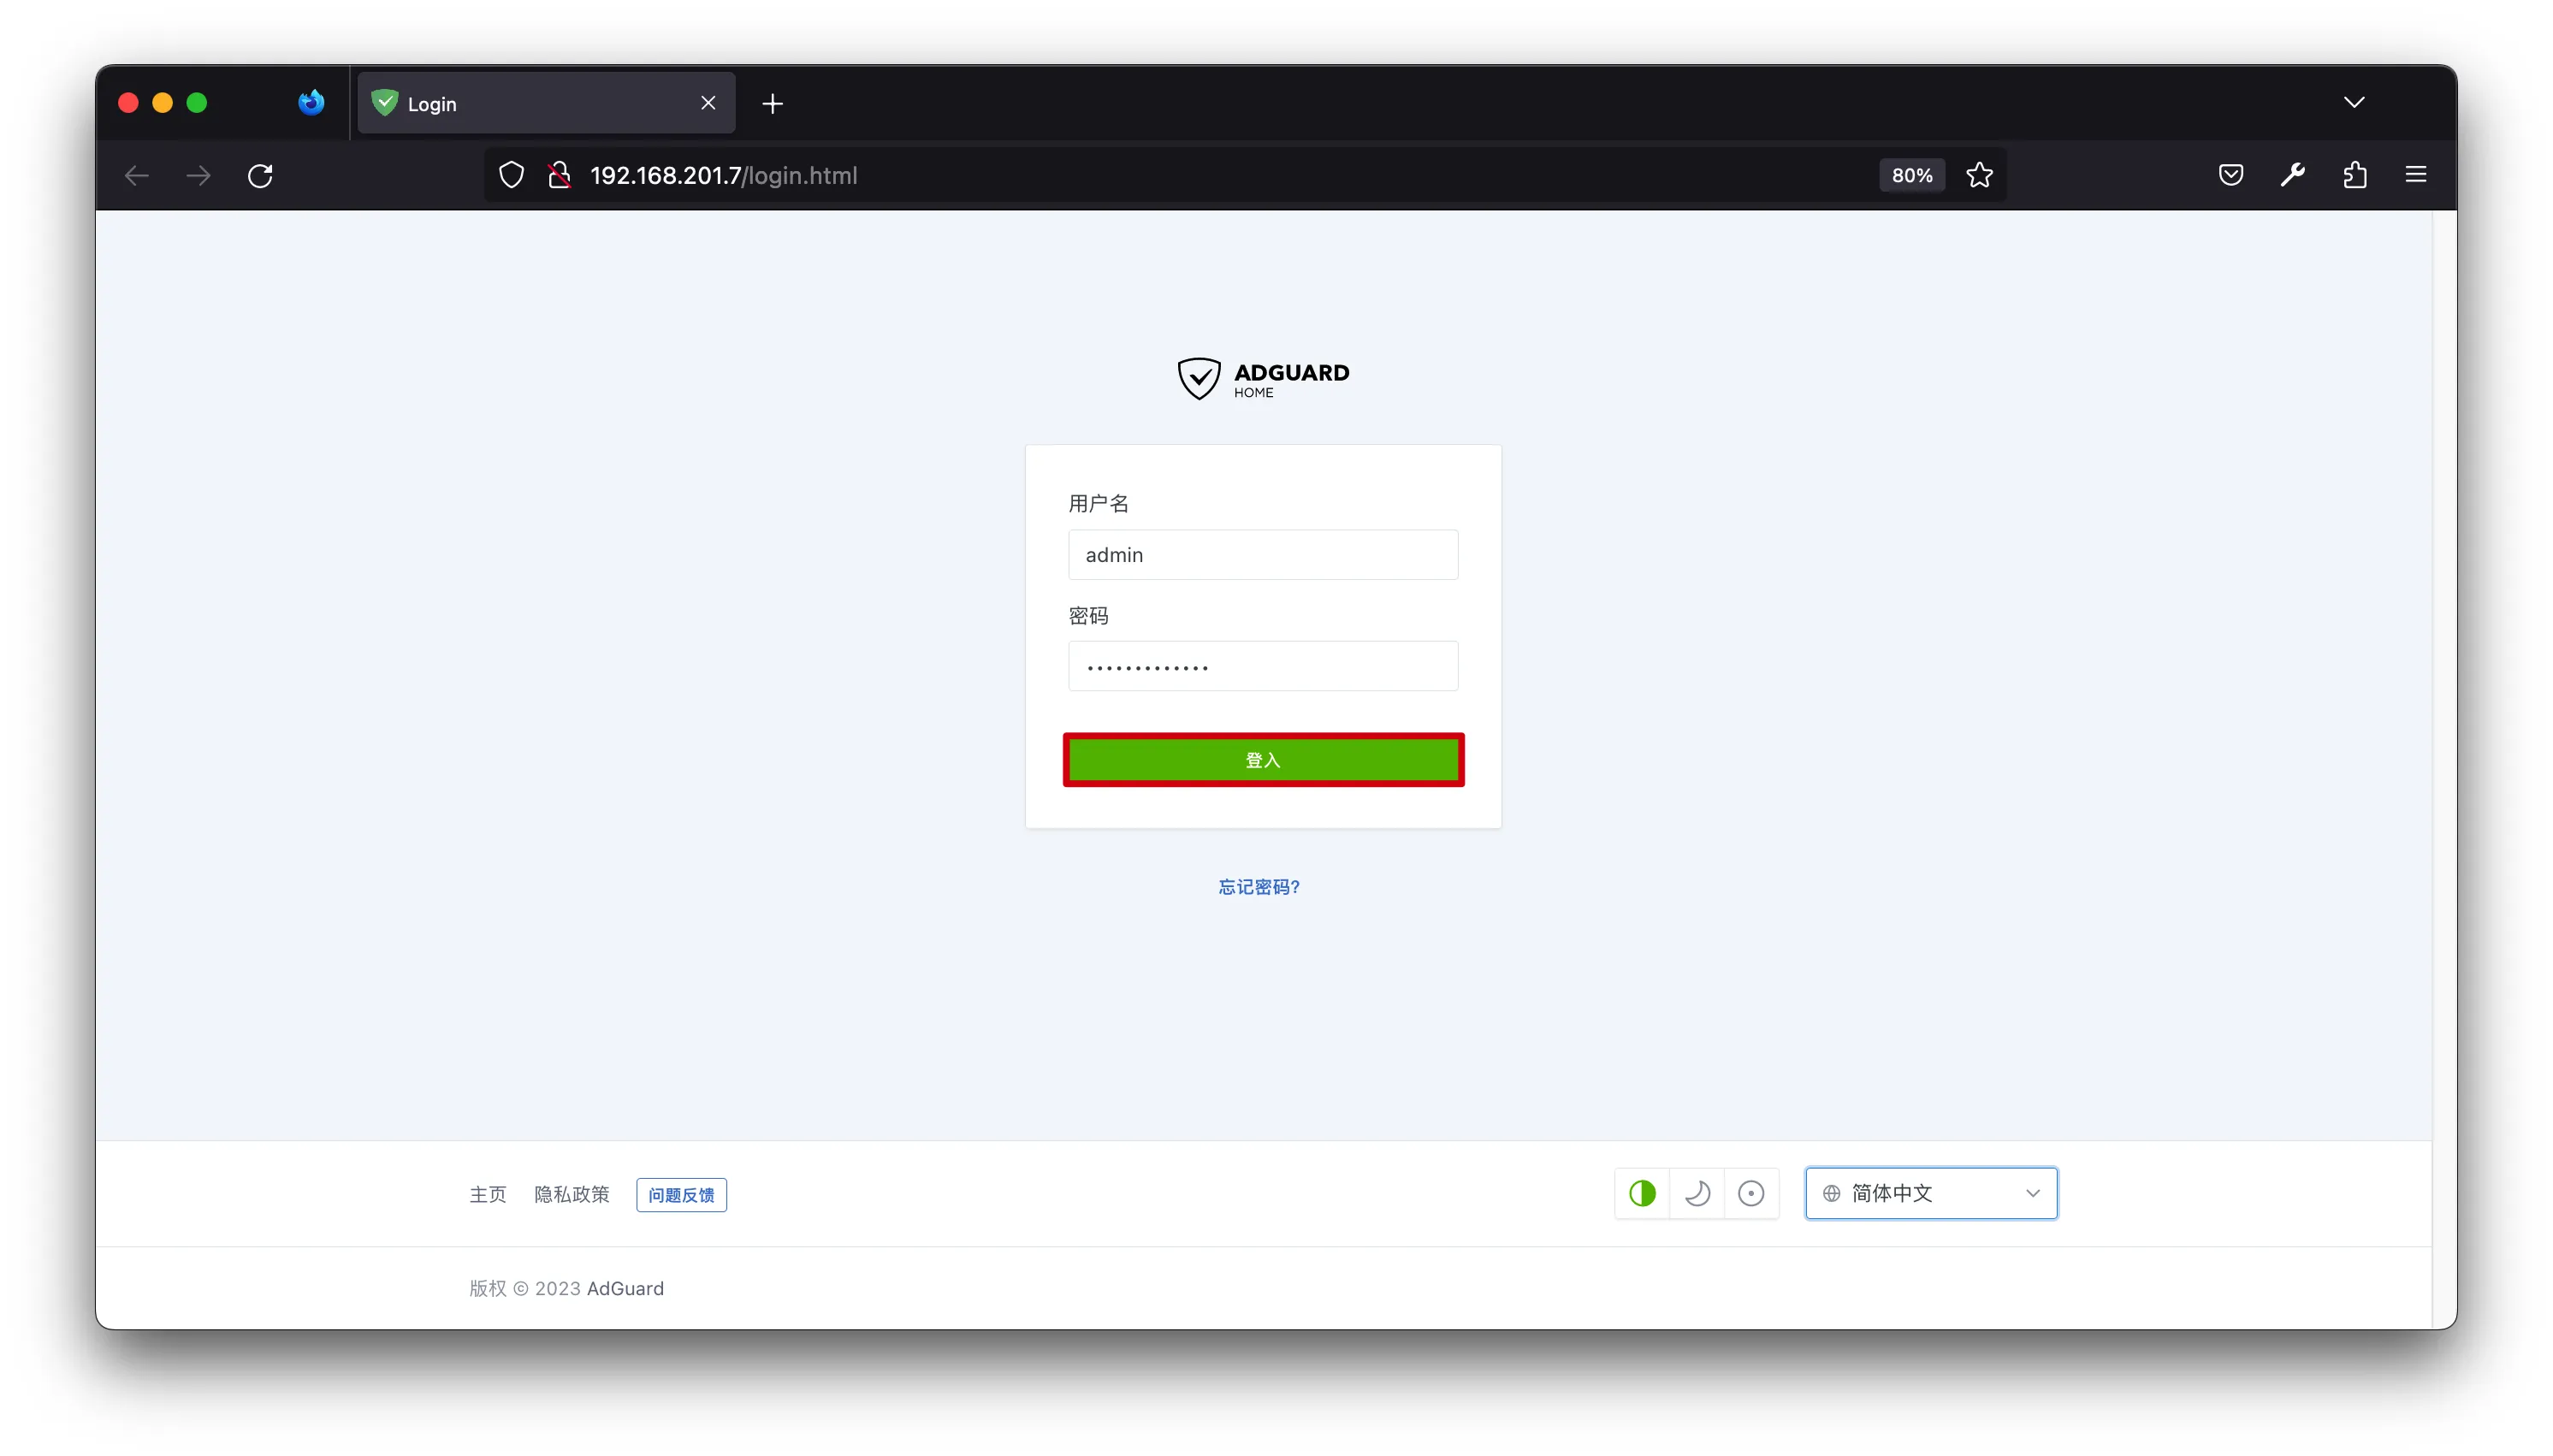Switch to the light theme sun
Screen dimensions: 2553x1456
[1751, 1193]
